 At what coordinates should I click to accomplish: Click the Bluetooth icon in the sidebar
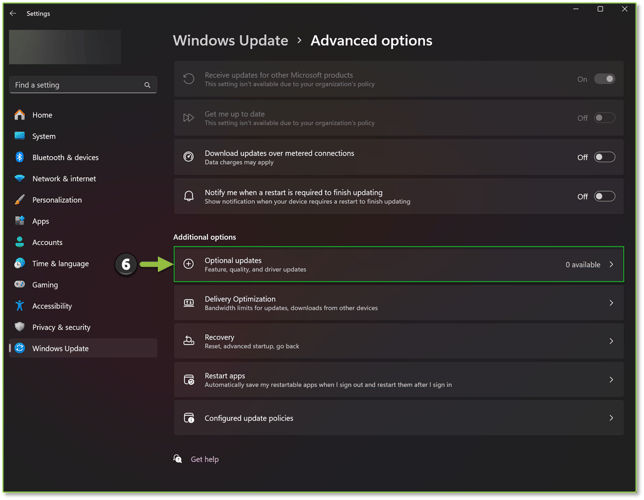click(20, 157)
